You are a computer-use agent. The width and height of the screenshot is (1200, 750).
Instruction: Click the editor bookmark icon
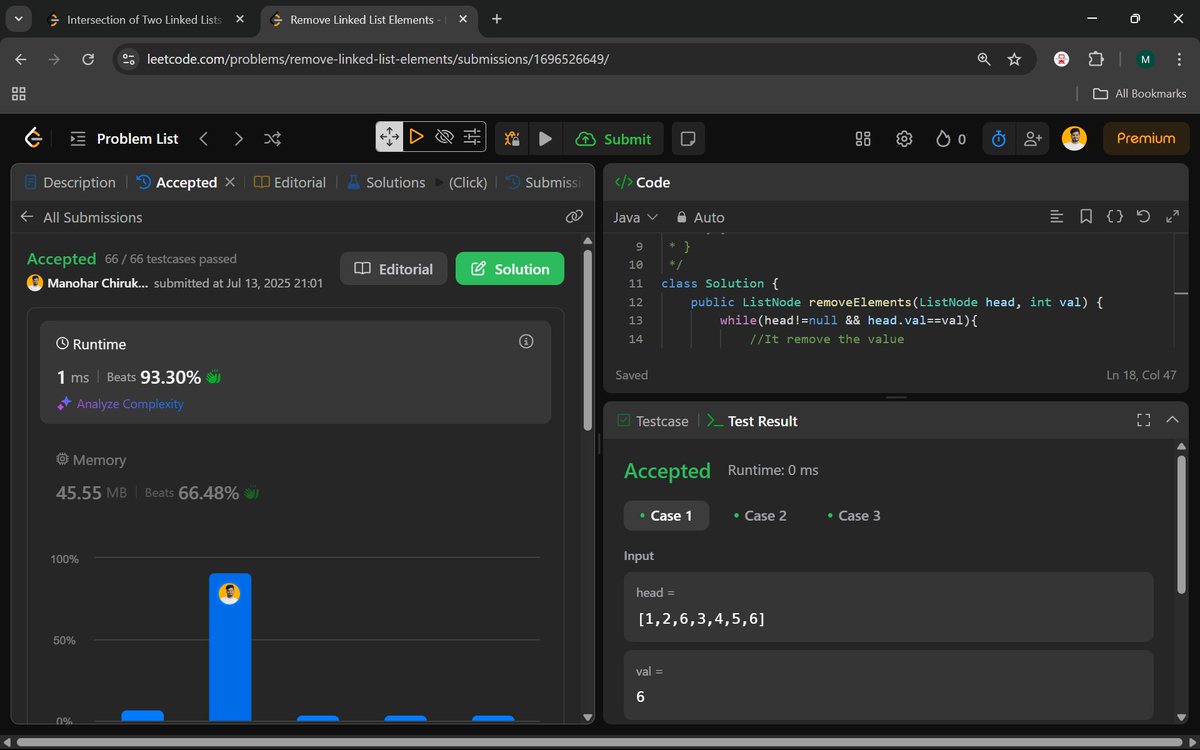click(1086, 216)
